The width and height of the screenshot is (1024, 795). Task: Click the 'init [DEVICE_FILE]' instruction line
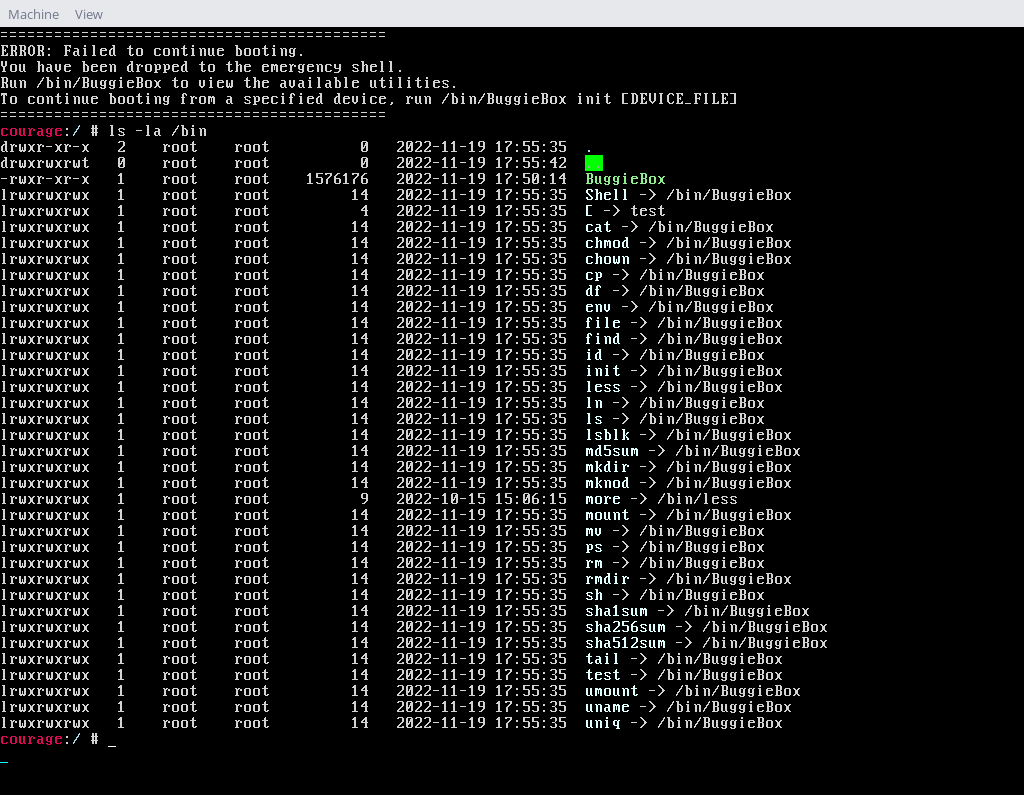tap(368, 99)
